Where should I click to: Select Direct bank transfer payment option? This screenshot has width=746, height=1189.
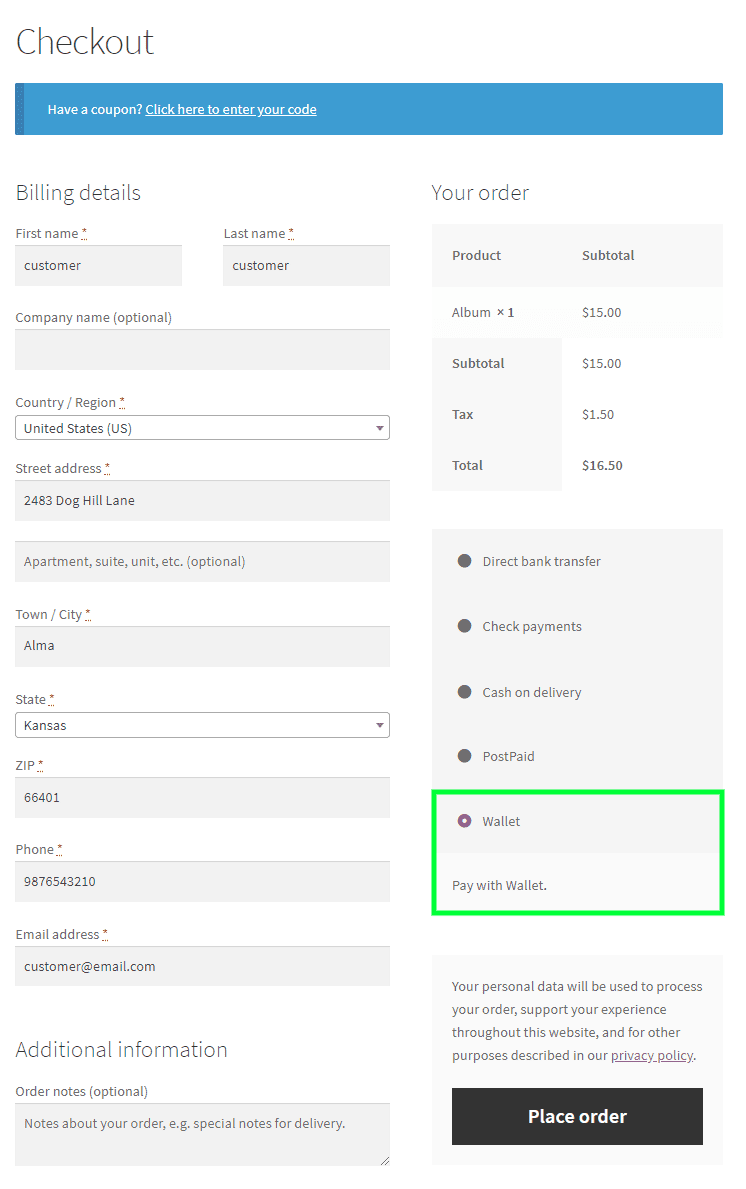pyautogui.click(x=464, y=561)
